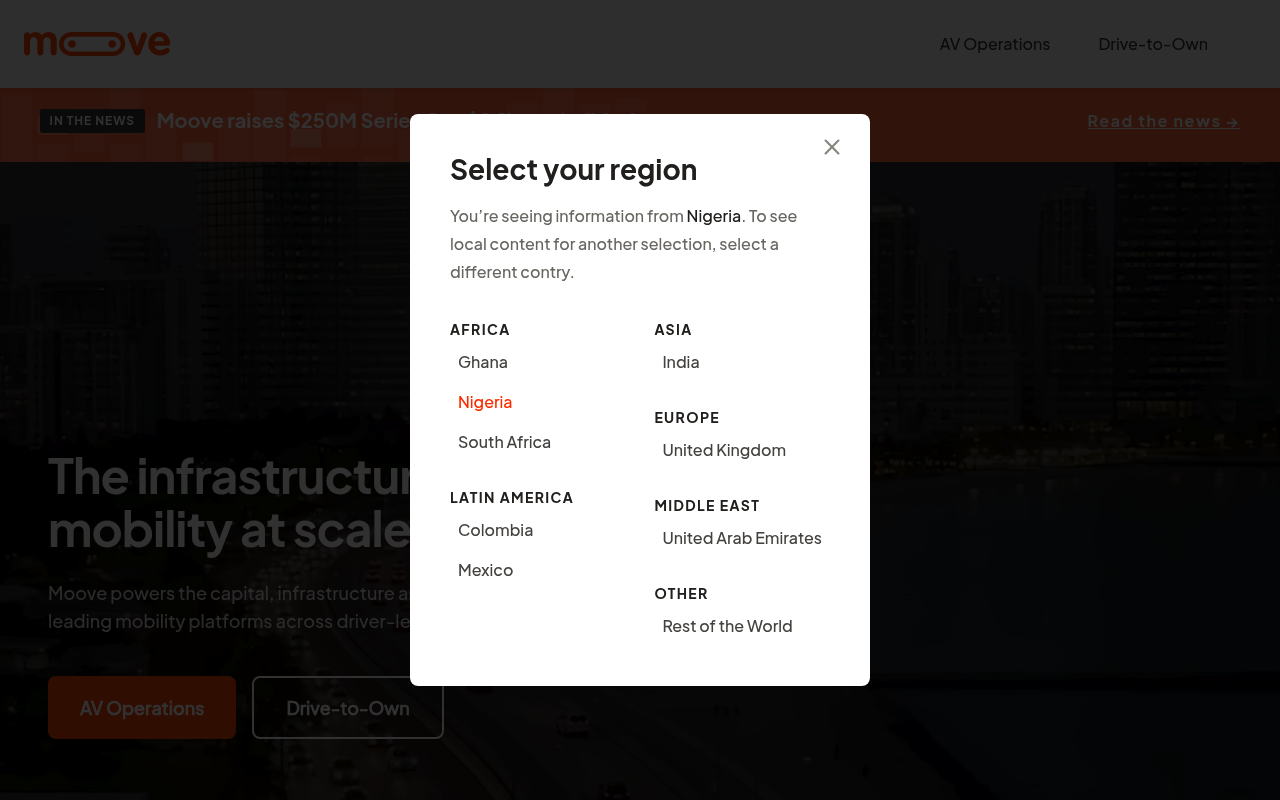Follow the Read the news link
The image size is (1280, 800).
(x=1163, y=121)
